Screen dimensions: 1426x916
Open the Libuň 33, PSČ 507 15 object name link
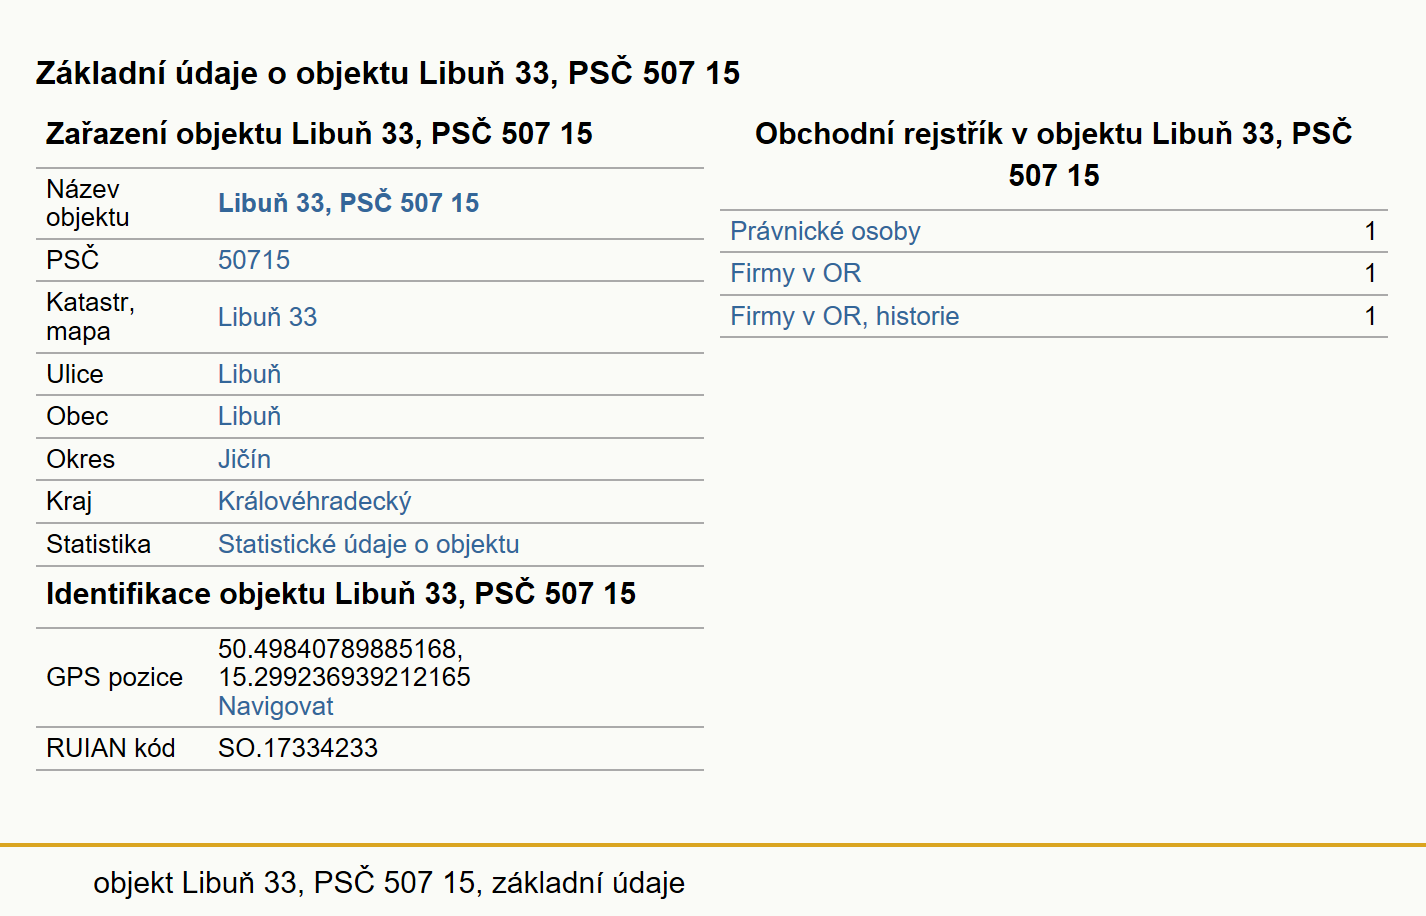pos(348,203)
